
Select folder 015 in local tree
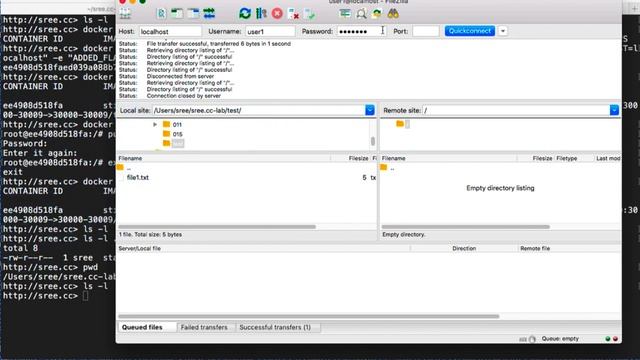(177, 134)
